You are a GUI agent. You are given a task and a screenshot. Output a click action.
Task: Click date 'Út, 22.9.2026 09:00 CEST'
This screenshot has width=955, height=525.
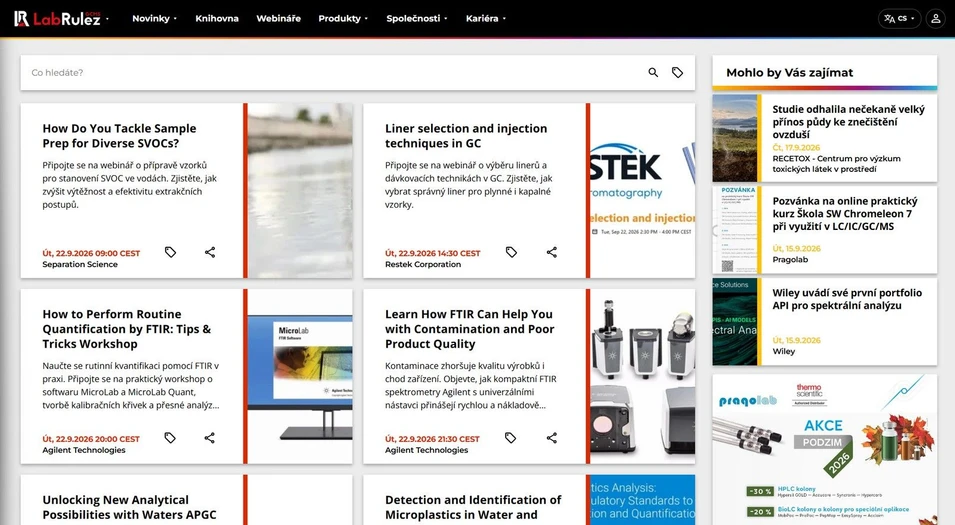point(91,253)
